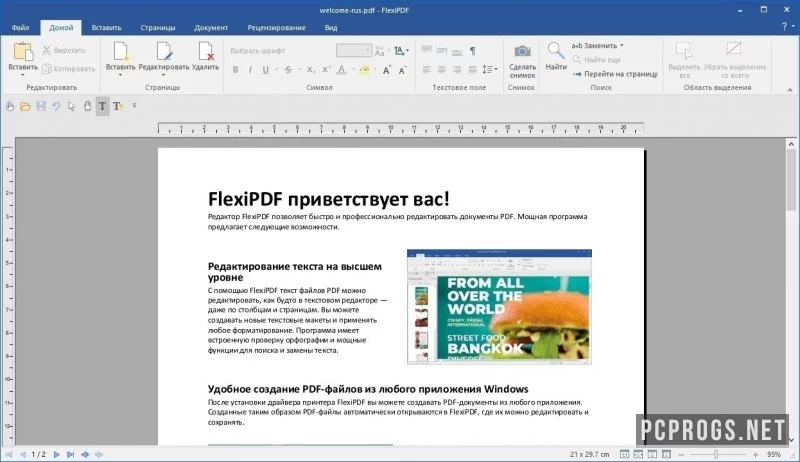Viewport: 800px width, 462px height.
Task: Expand the Заменить dropdown arrow
Action: [x=621, y=45]
